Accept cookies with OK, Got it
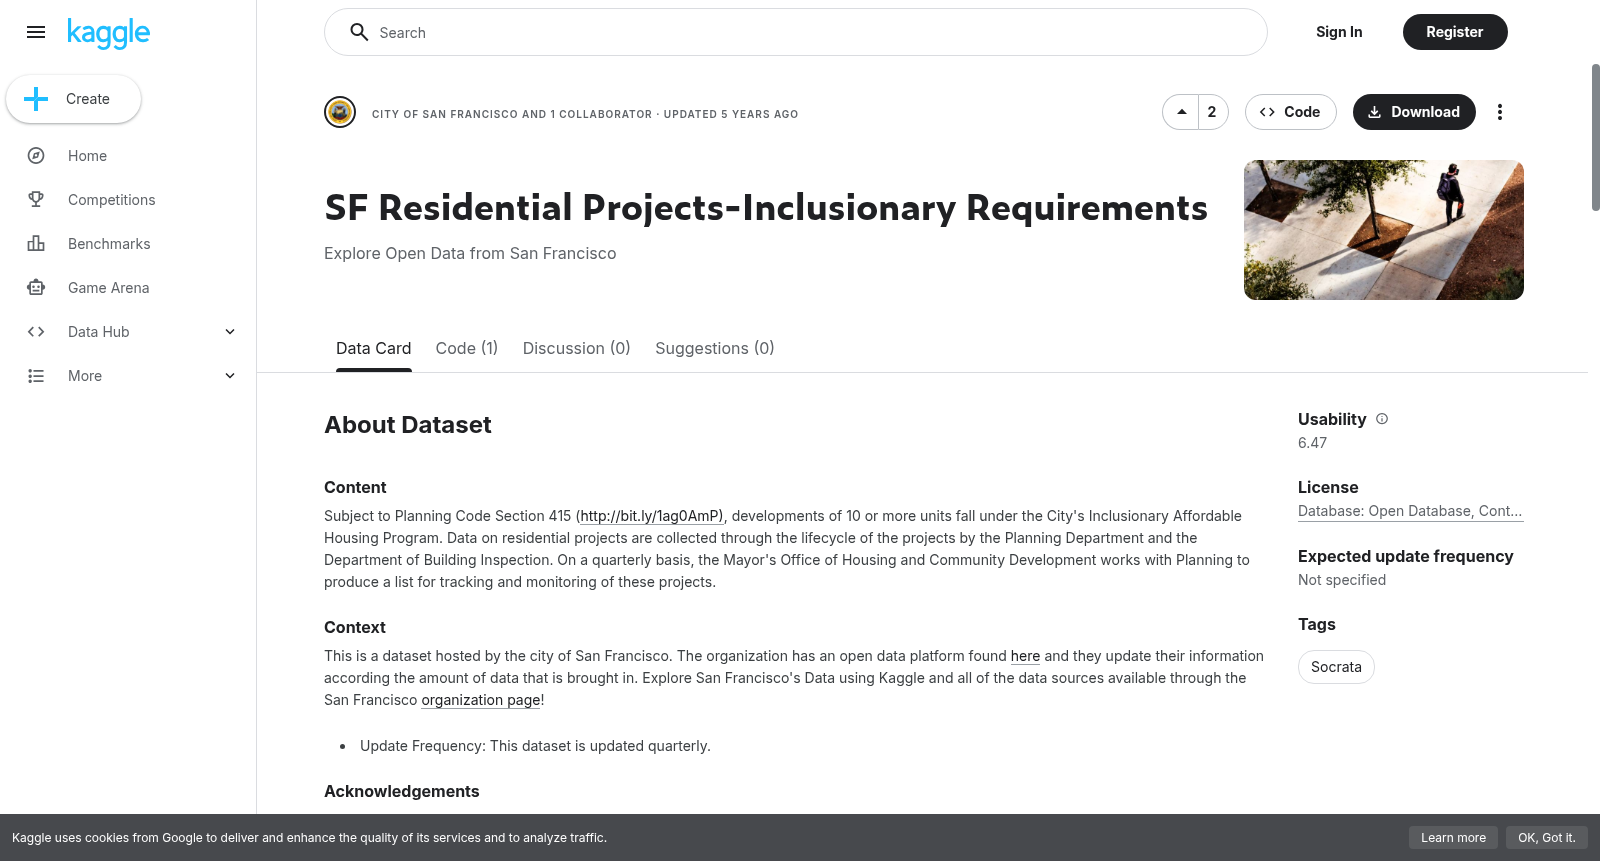The height and width of the screenshot is (861, 1600). [x=1546, y=838]
